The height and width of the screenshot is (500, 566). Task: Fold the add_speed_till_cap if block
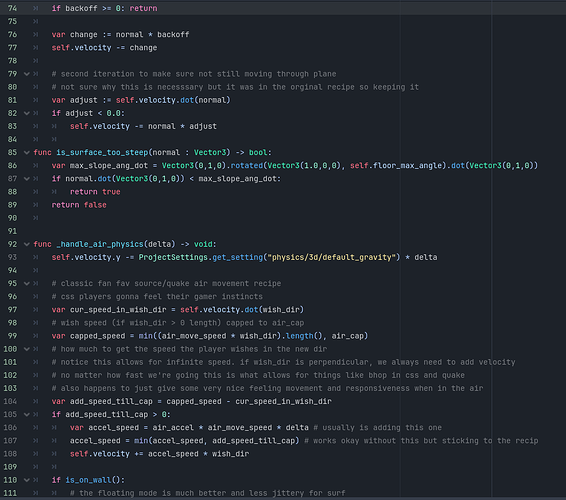(27, 414)
